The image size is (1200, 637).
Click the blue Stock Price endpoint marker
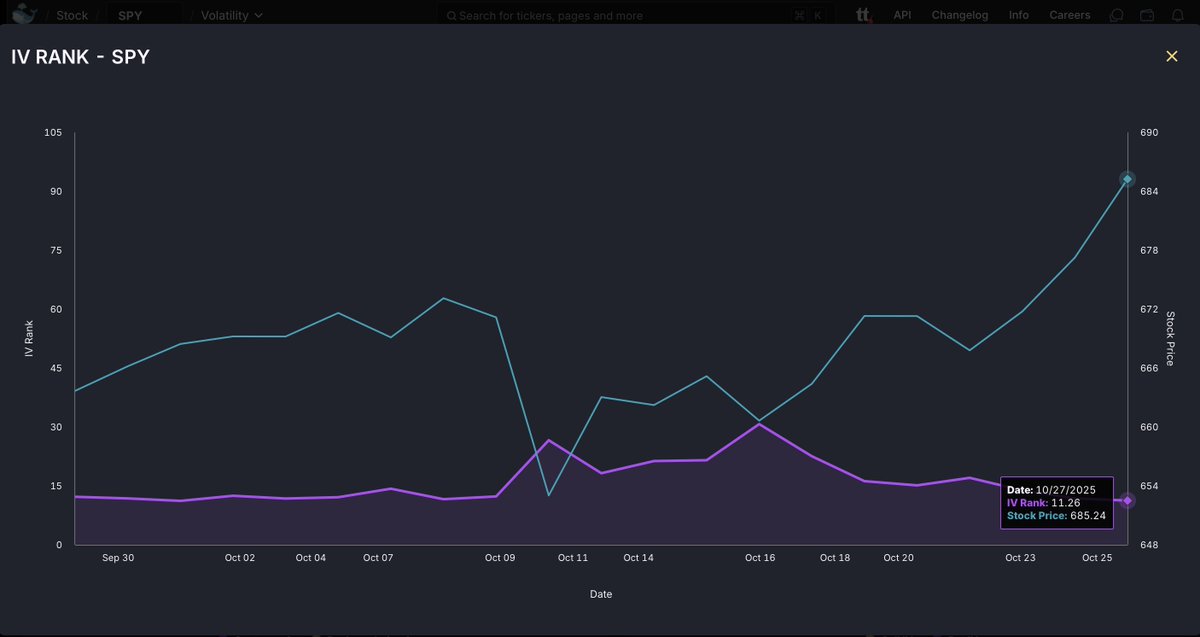click(1127, 179)
